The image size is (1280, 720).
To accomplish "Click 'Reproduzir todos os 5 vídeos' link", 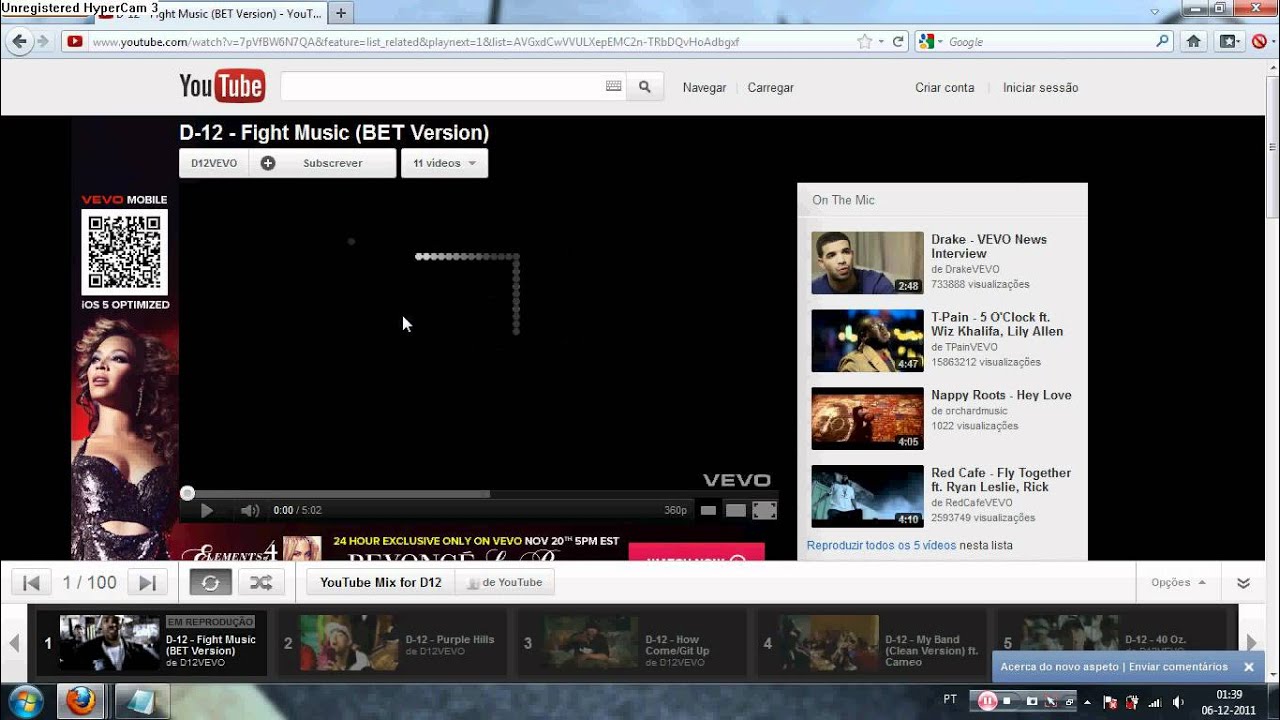I will (x=881, y=545).
